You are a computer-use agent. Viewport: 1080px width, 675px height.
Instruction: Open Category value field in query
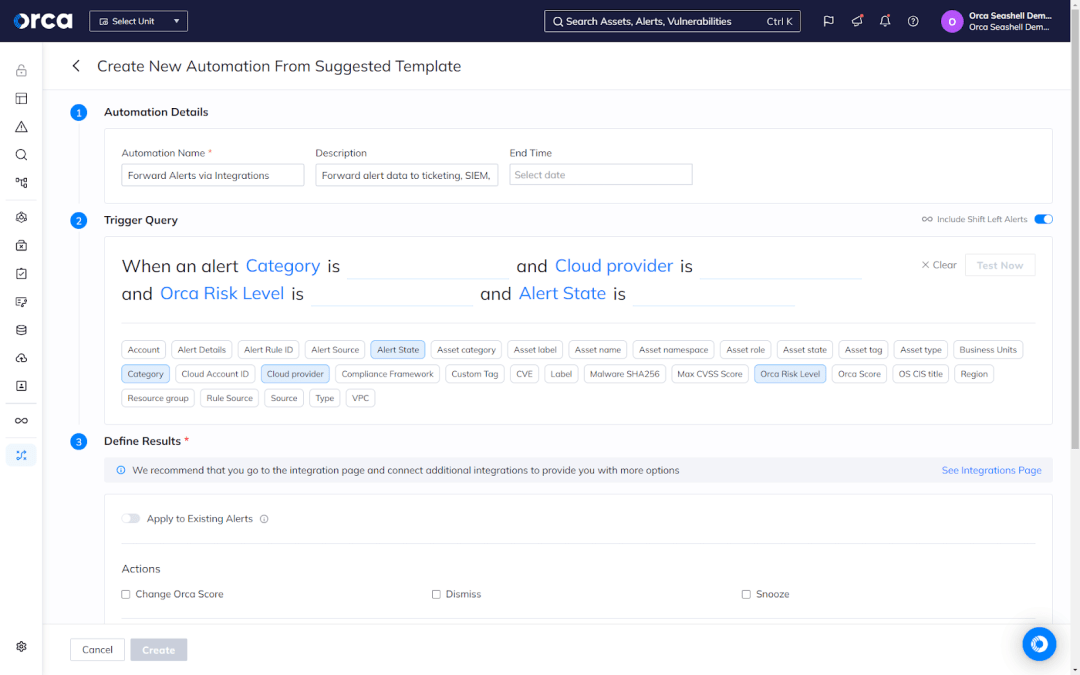pyautogui.click(x=428, y=267)
